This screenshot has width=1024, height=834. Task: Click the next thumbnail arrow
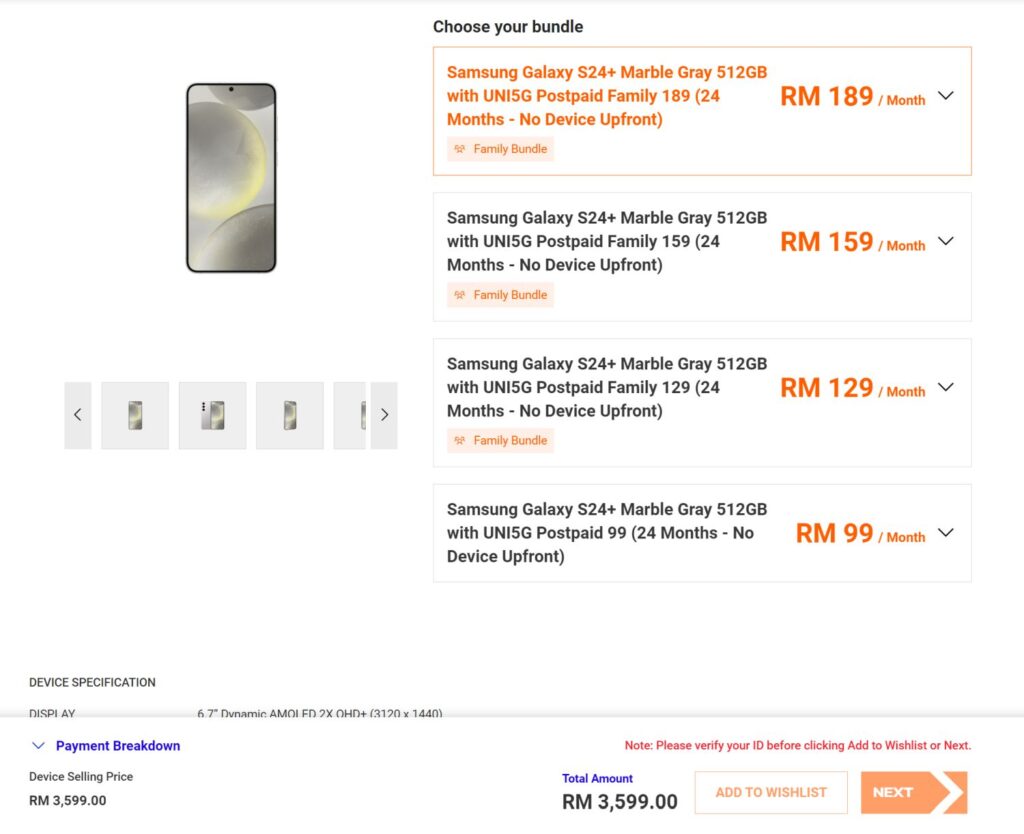coord(384,415)
